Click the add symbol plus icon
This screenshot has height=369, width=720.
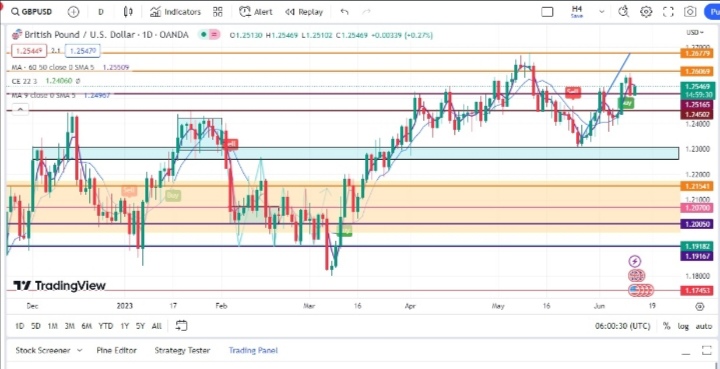pos(73,12)
